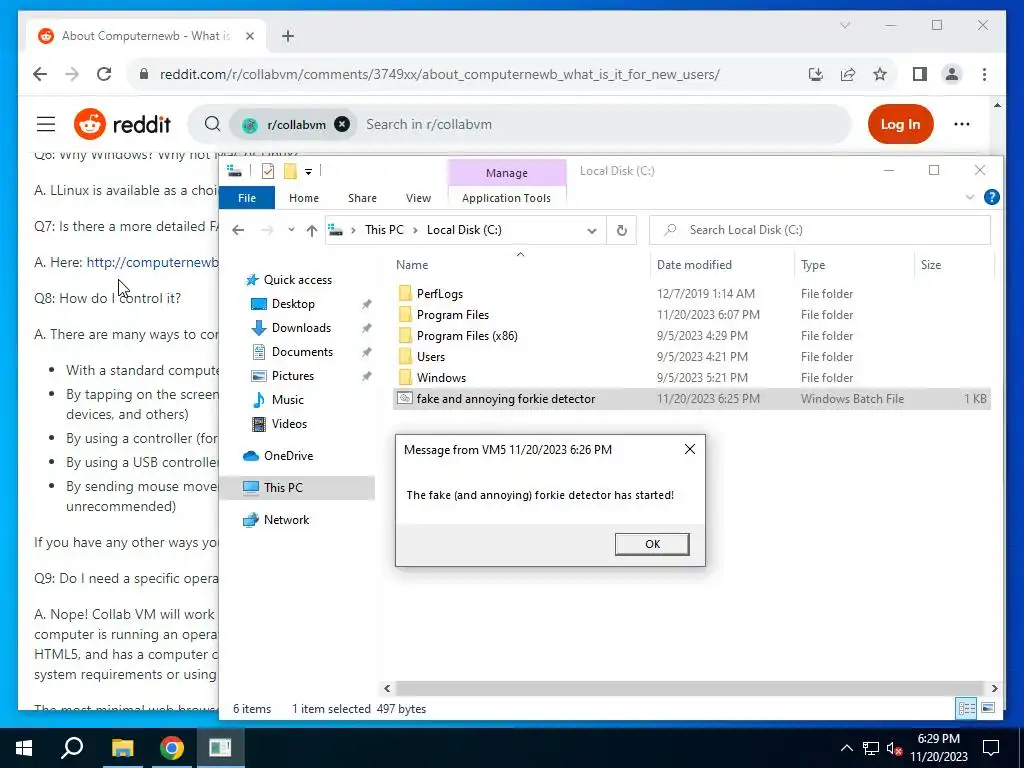
Task: Go back in File Explorer
Action: click(x=238, y=230)
